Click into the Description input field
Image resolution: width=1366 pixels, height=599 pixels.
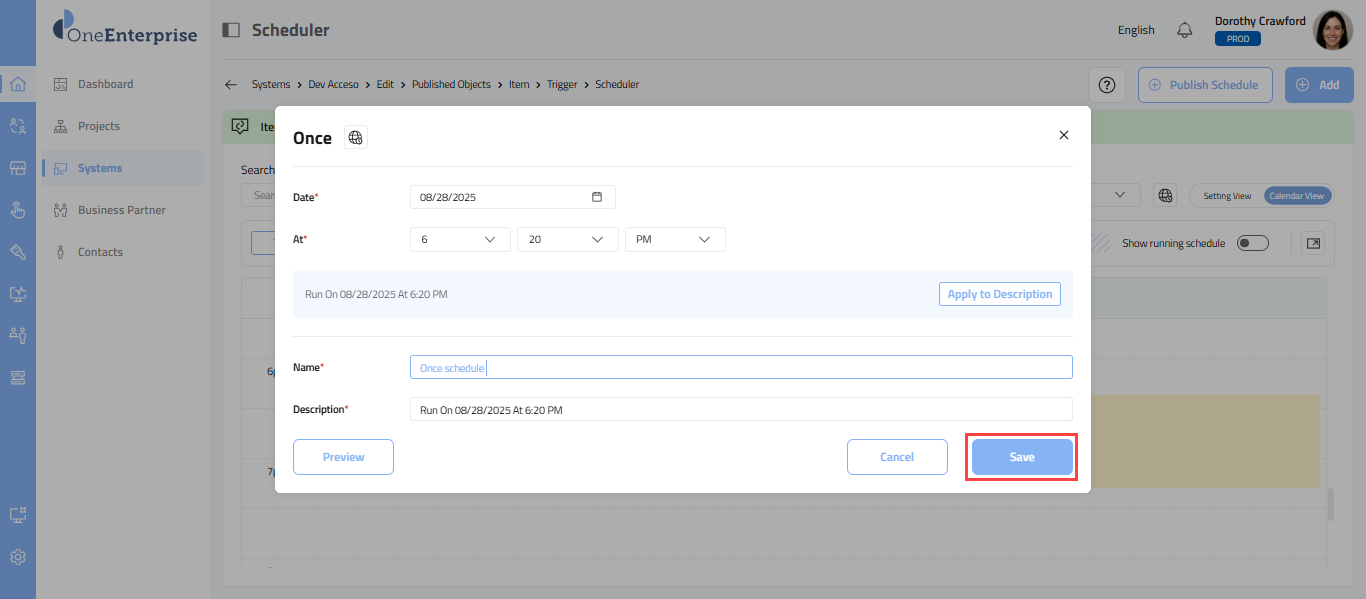pos(740,410)
